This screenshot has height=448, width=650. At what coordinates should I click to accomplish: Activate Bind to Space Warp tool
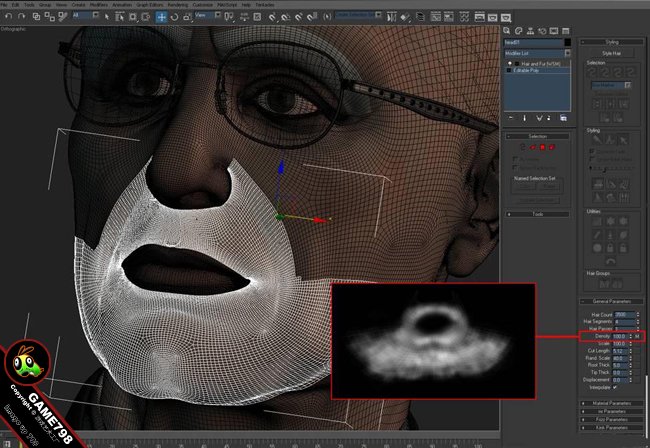coord(63,17)
